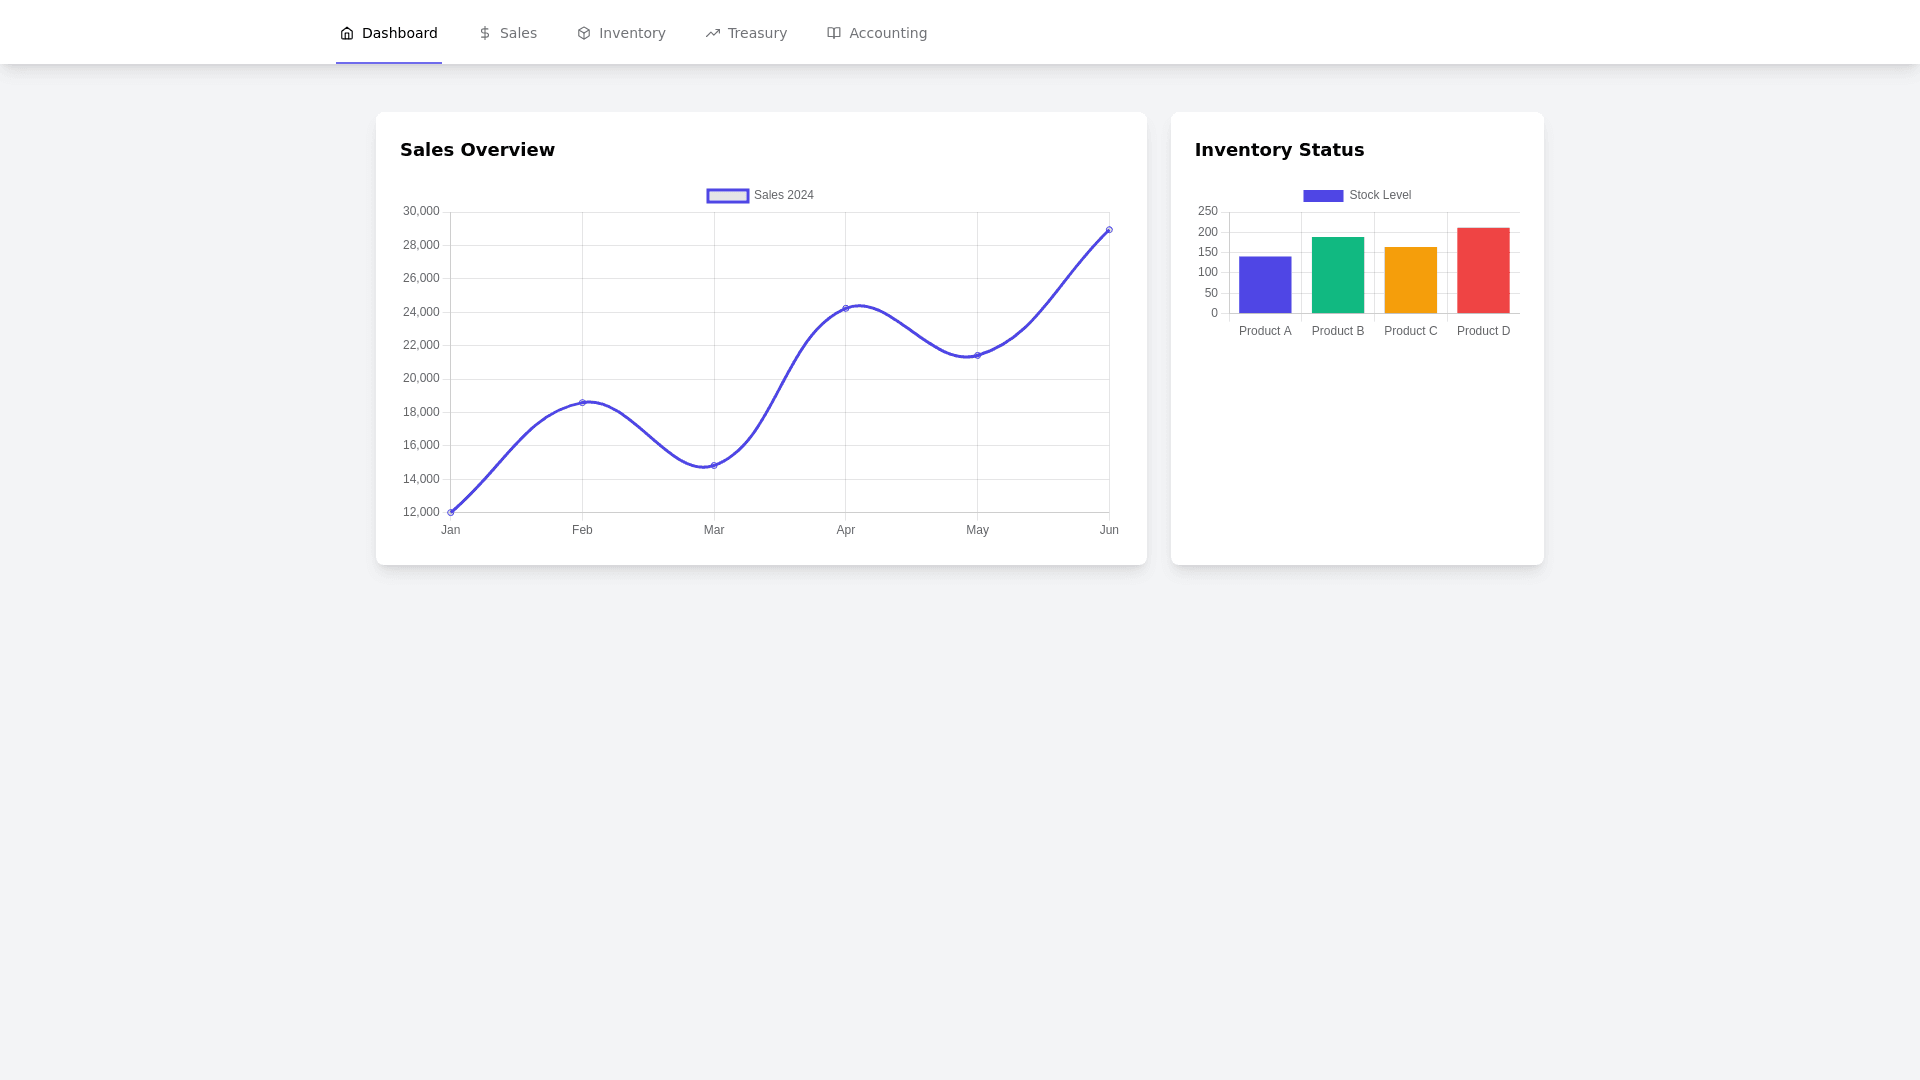Go to the Treasury tab label
Image resolution: width=1920 pixels, height=1080 pixels.
(x=757, y=33)
